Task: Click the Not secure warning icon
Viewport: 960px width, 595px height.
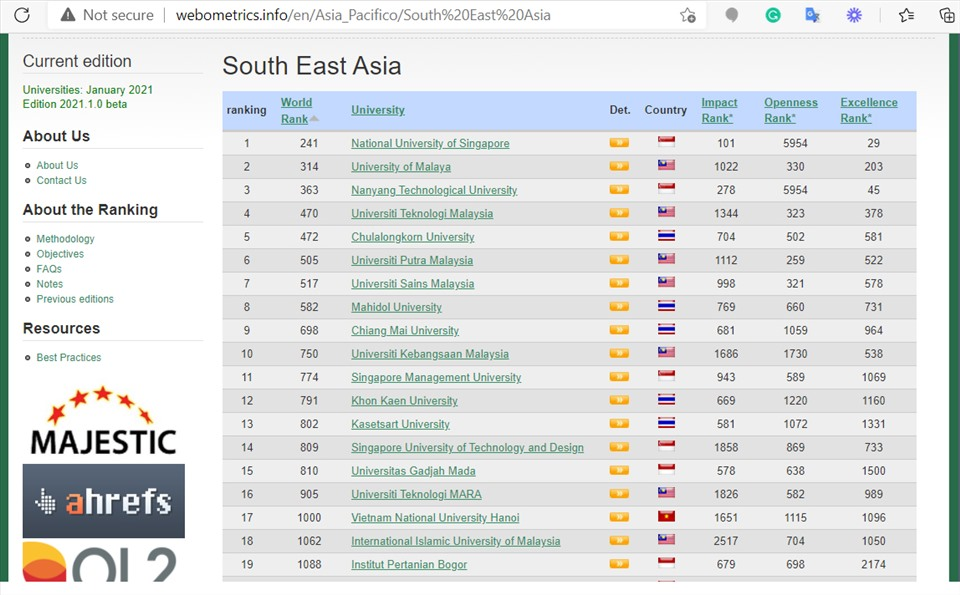Action: pos(68,15)
